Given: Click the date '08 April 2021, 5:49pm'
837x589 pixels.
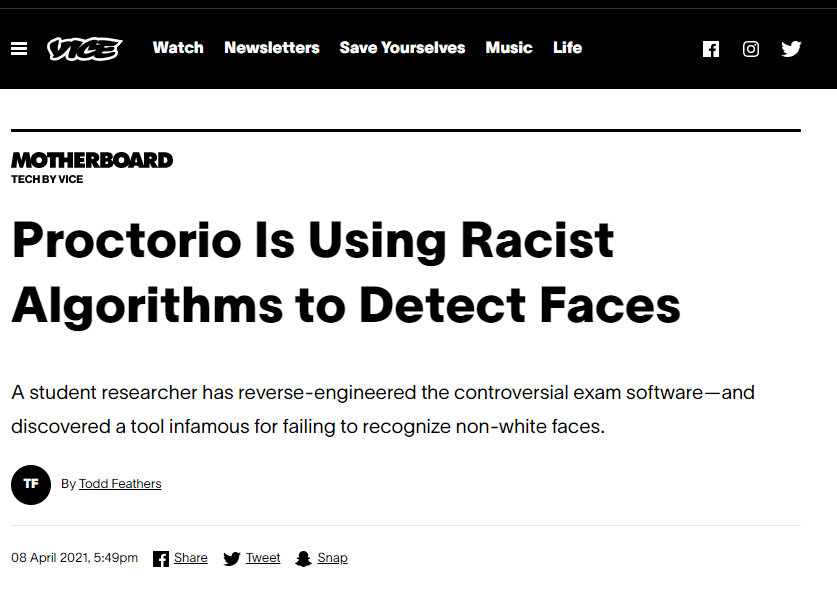Looking at the screenshot, I should [74, 557].
